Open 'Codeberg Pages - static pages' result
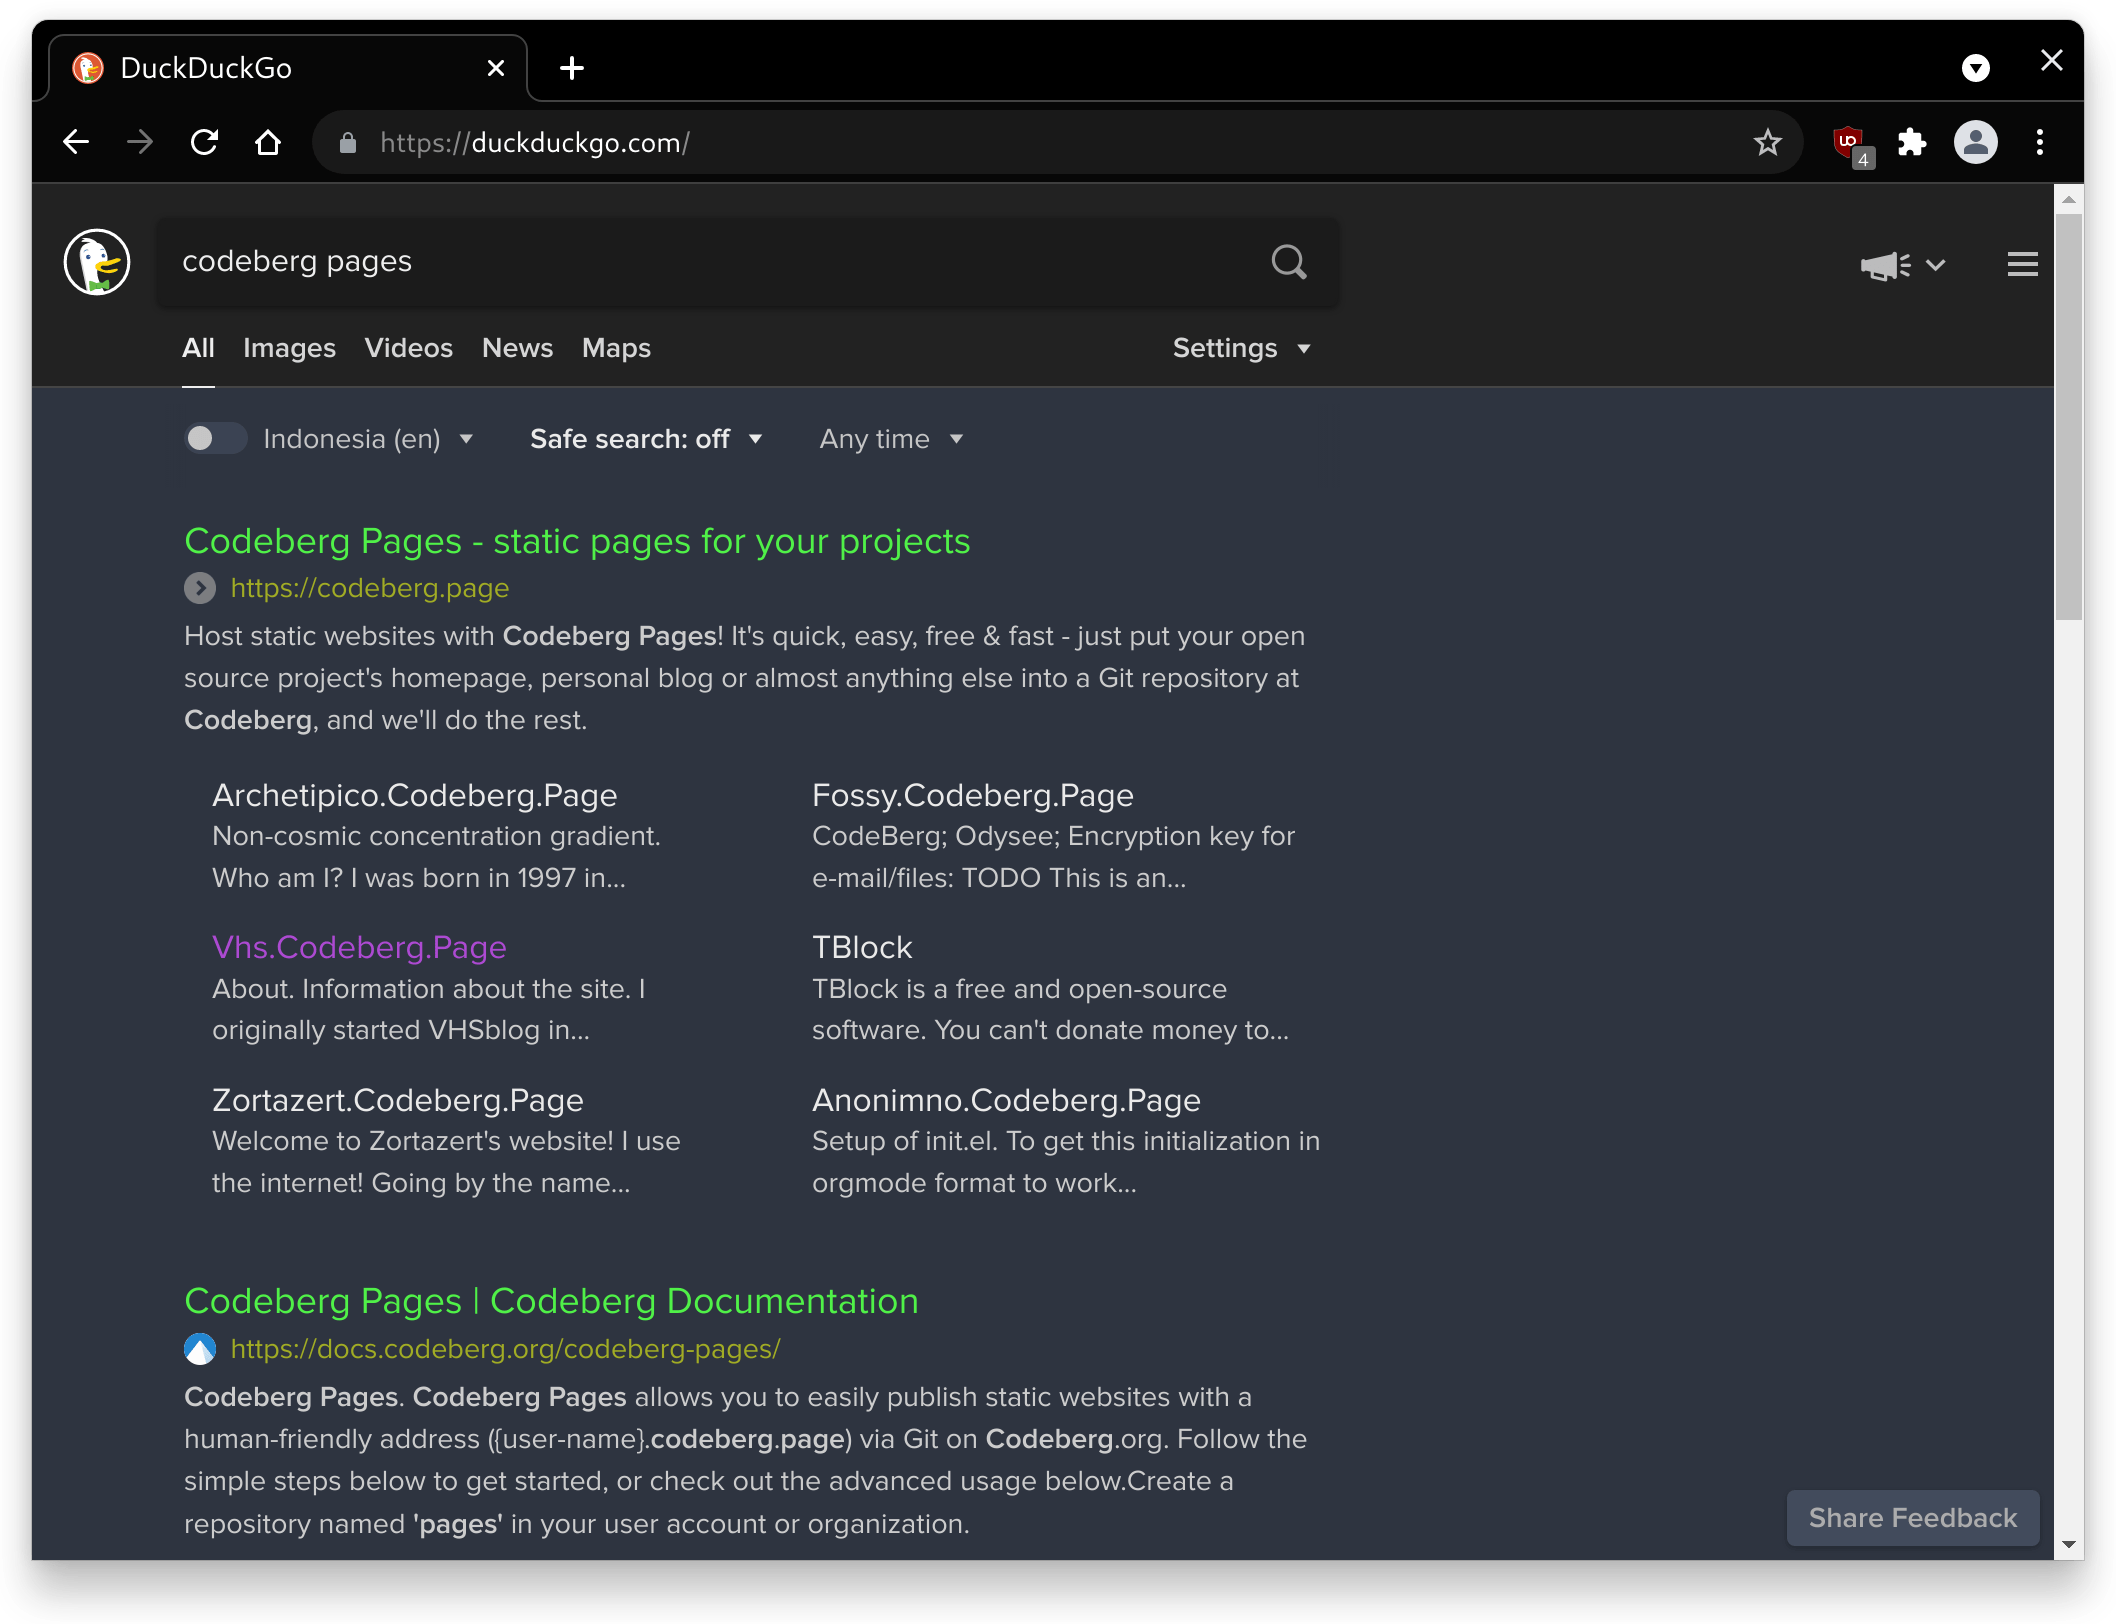The height and width of the screenshot is (1624, 2116). point(577,541)
